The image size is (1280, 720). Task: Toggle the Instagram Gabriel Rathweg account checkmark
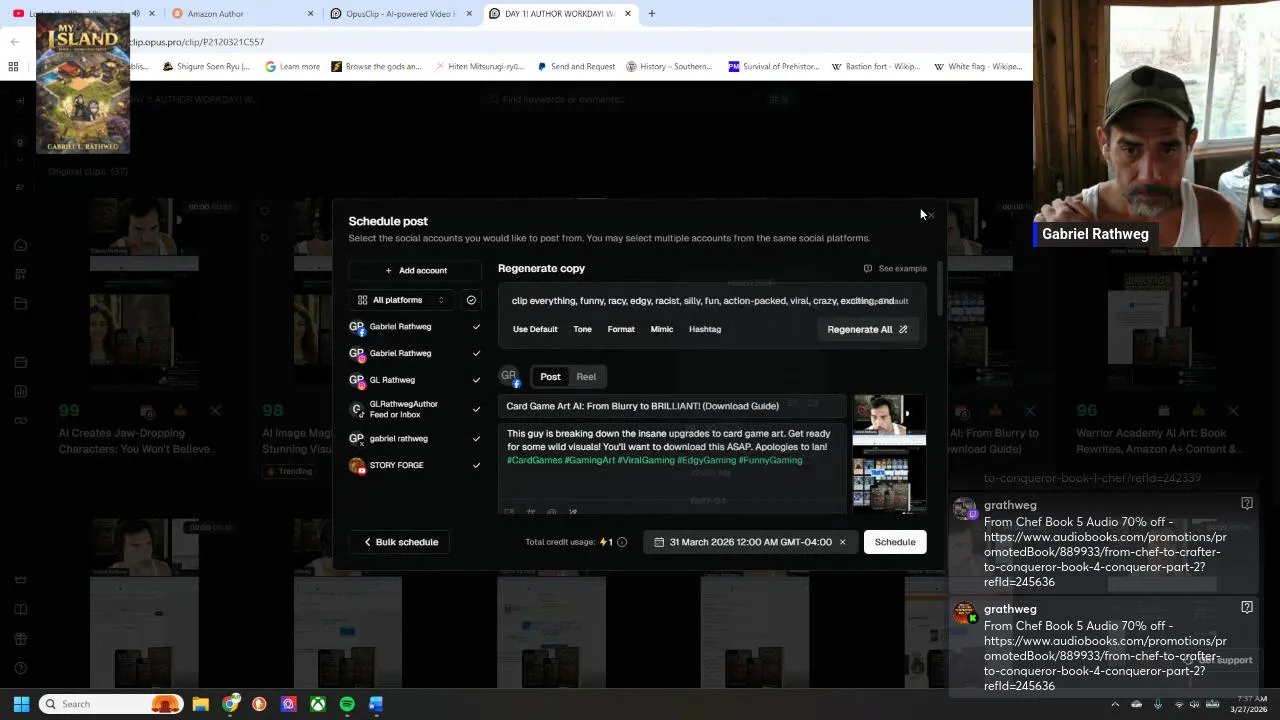(476, 353)
